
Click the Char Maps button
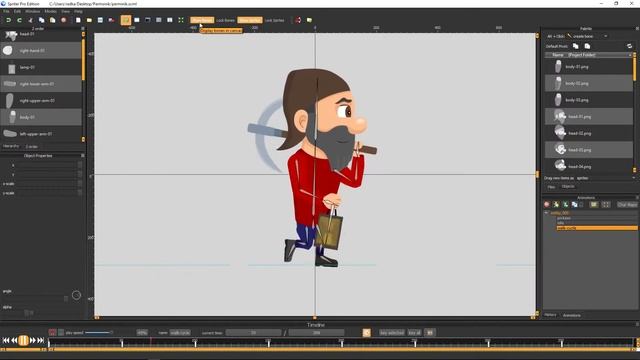(627, 204)
